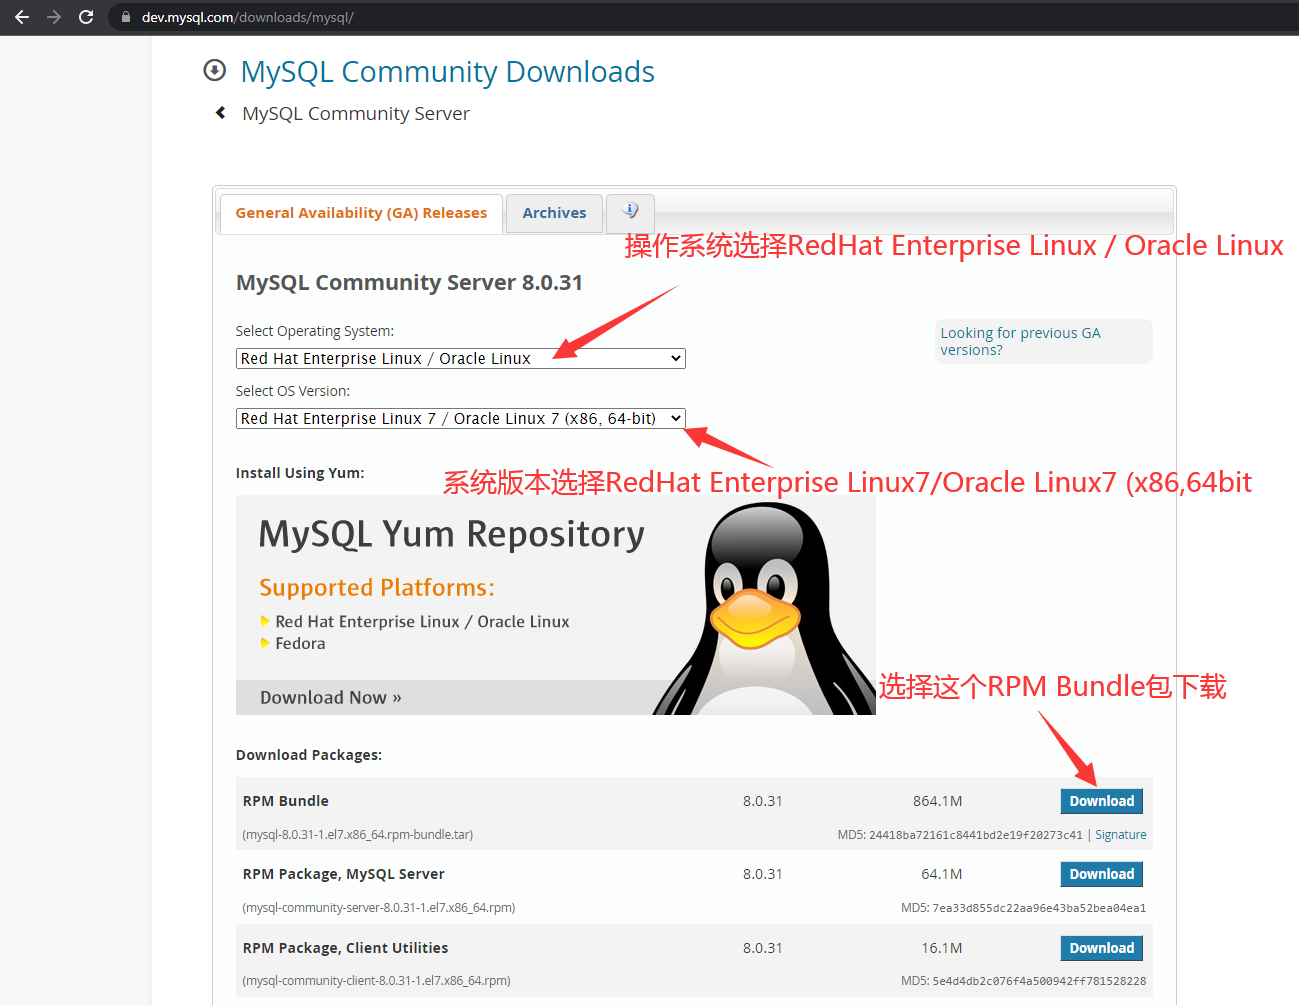Image resolution: width=1299 pixels, height=1005 pixels.
Task: Download the RPM Bundle package
Action: tap(1102, 801)
